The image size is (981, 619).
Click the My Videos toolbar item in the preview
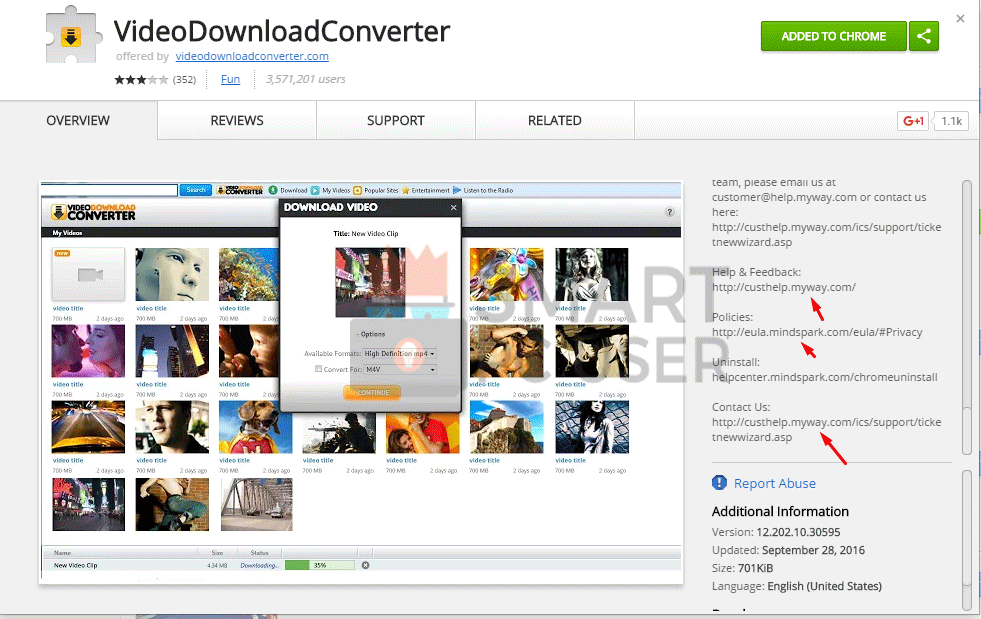click(x=331, y=190)
